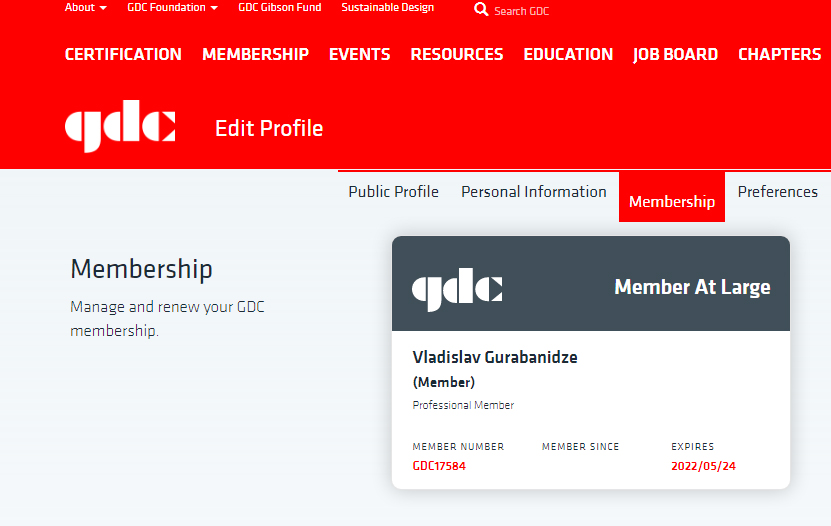This screenshot has width=831, height=526.
Task: Open the Membership main navigation item
Action: click(255, 54)
